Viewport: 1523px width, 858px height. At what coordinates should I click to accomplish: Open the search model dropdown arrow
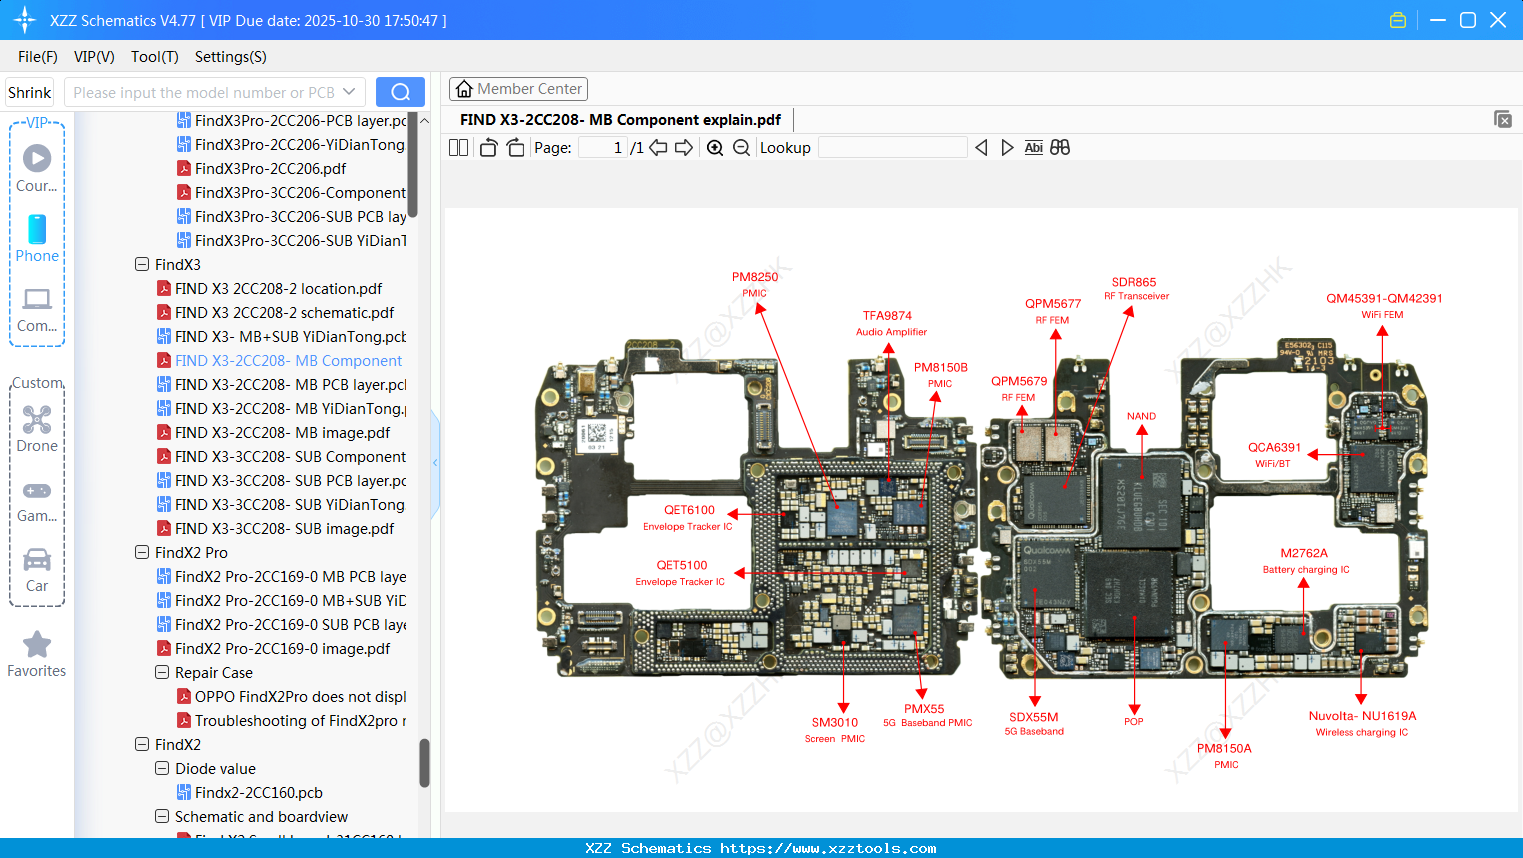349,91
